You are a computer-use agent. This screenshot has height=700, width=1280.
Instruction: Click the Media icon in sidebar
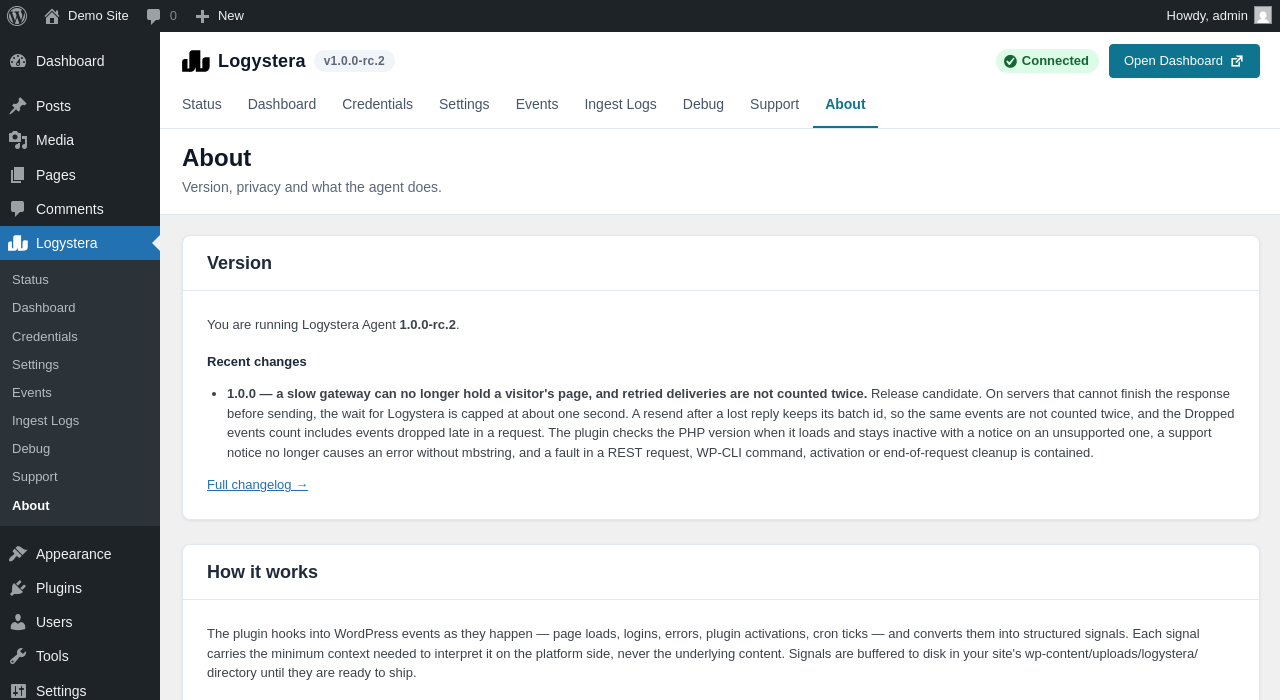pos(18,140)
